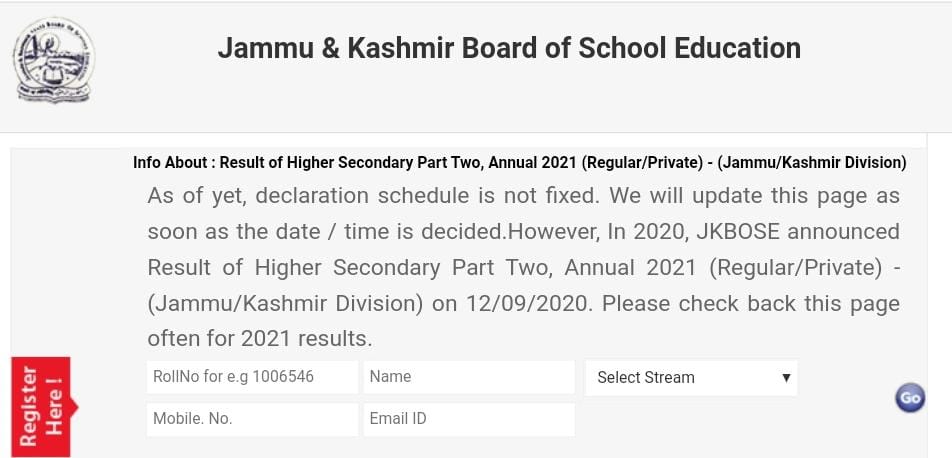Activate the Email ID field

click(x=468, y=419)
